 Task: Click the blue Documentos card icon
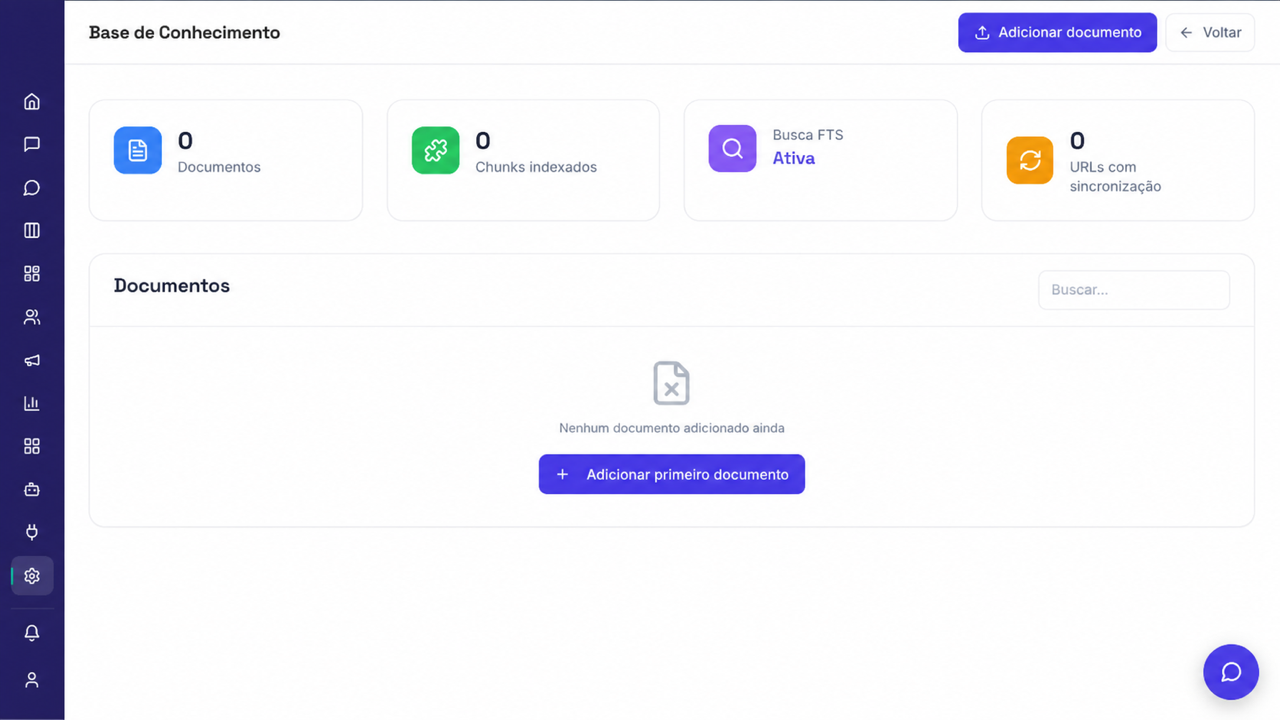[x=138, y=150]
